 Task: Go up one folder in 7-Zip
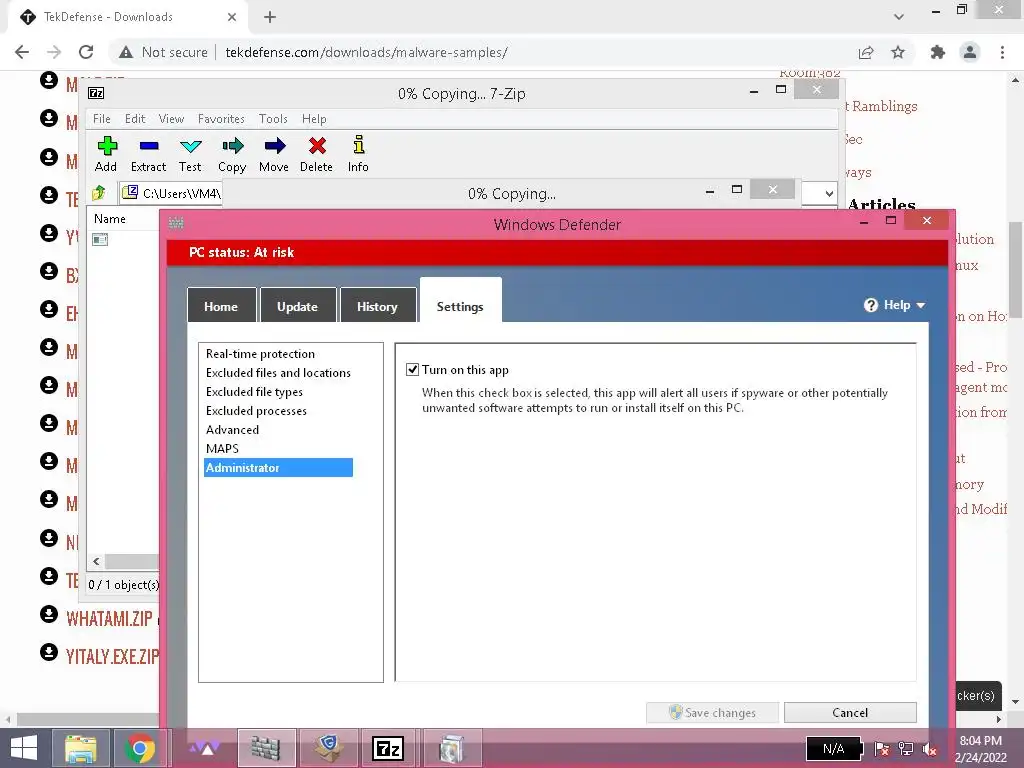99,193
